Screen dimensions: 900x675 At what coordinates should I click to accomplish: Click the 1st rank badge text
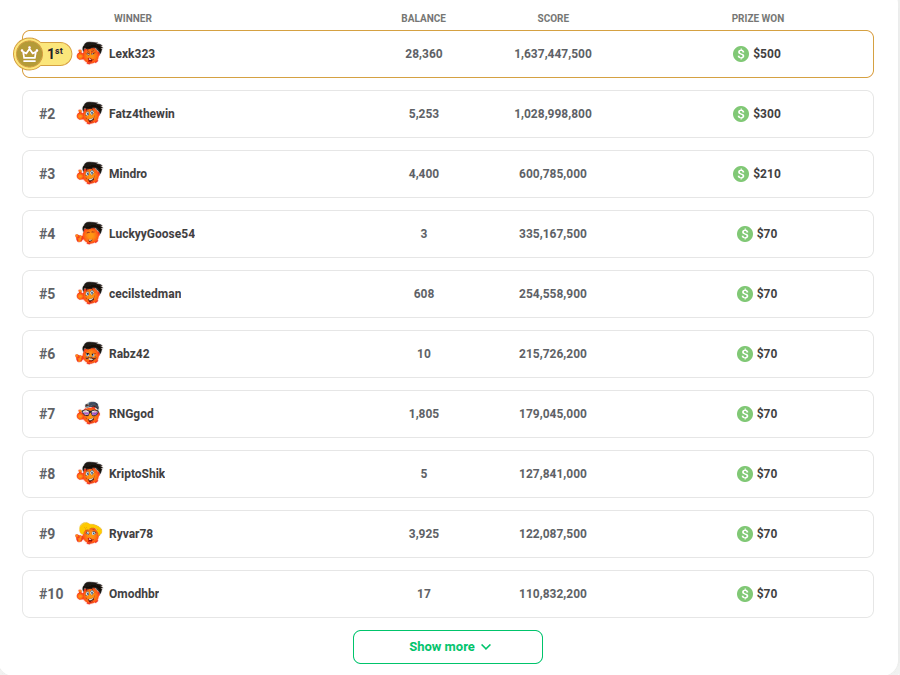pyautogui.click(x=55, y=53)
